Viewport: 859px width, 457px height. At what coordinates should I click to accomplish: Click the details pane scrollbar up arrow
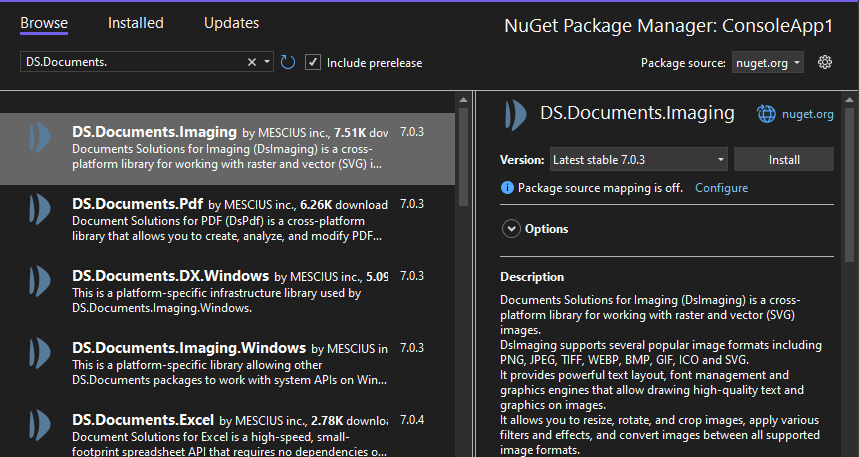[849, 100]
